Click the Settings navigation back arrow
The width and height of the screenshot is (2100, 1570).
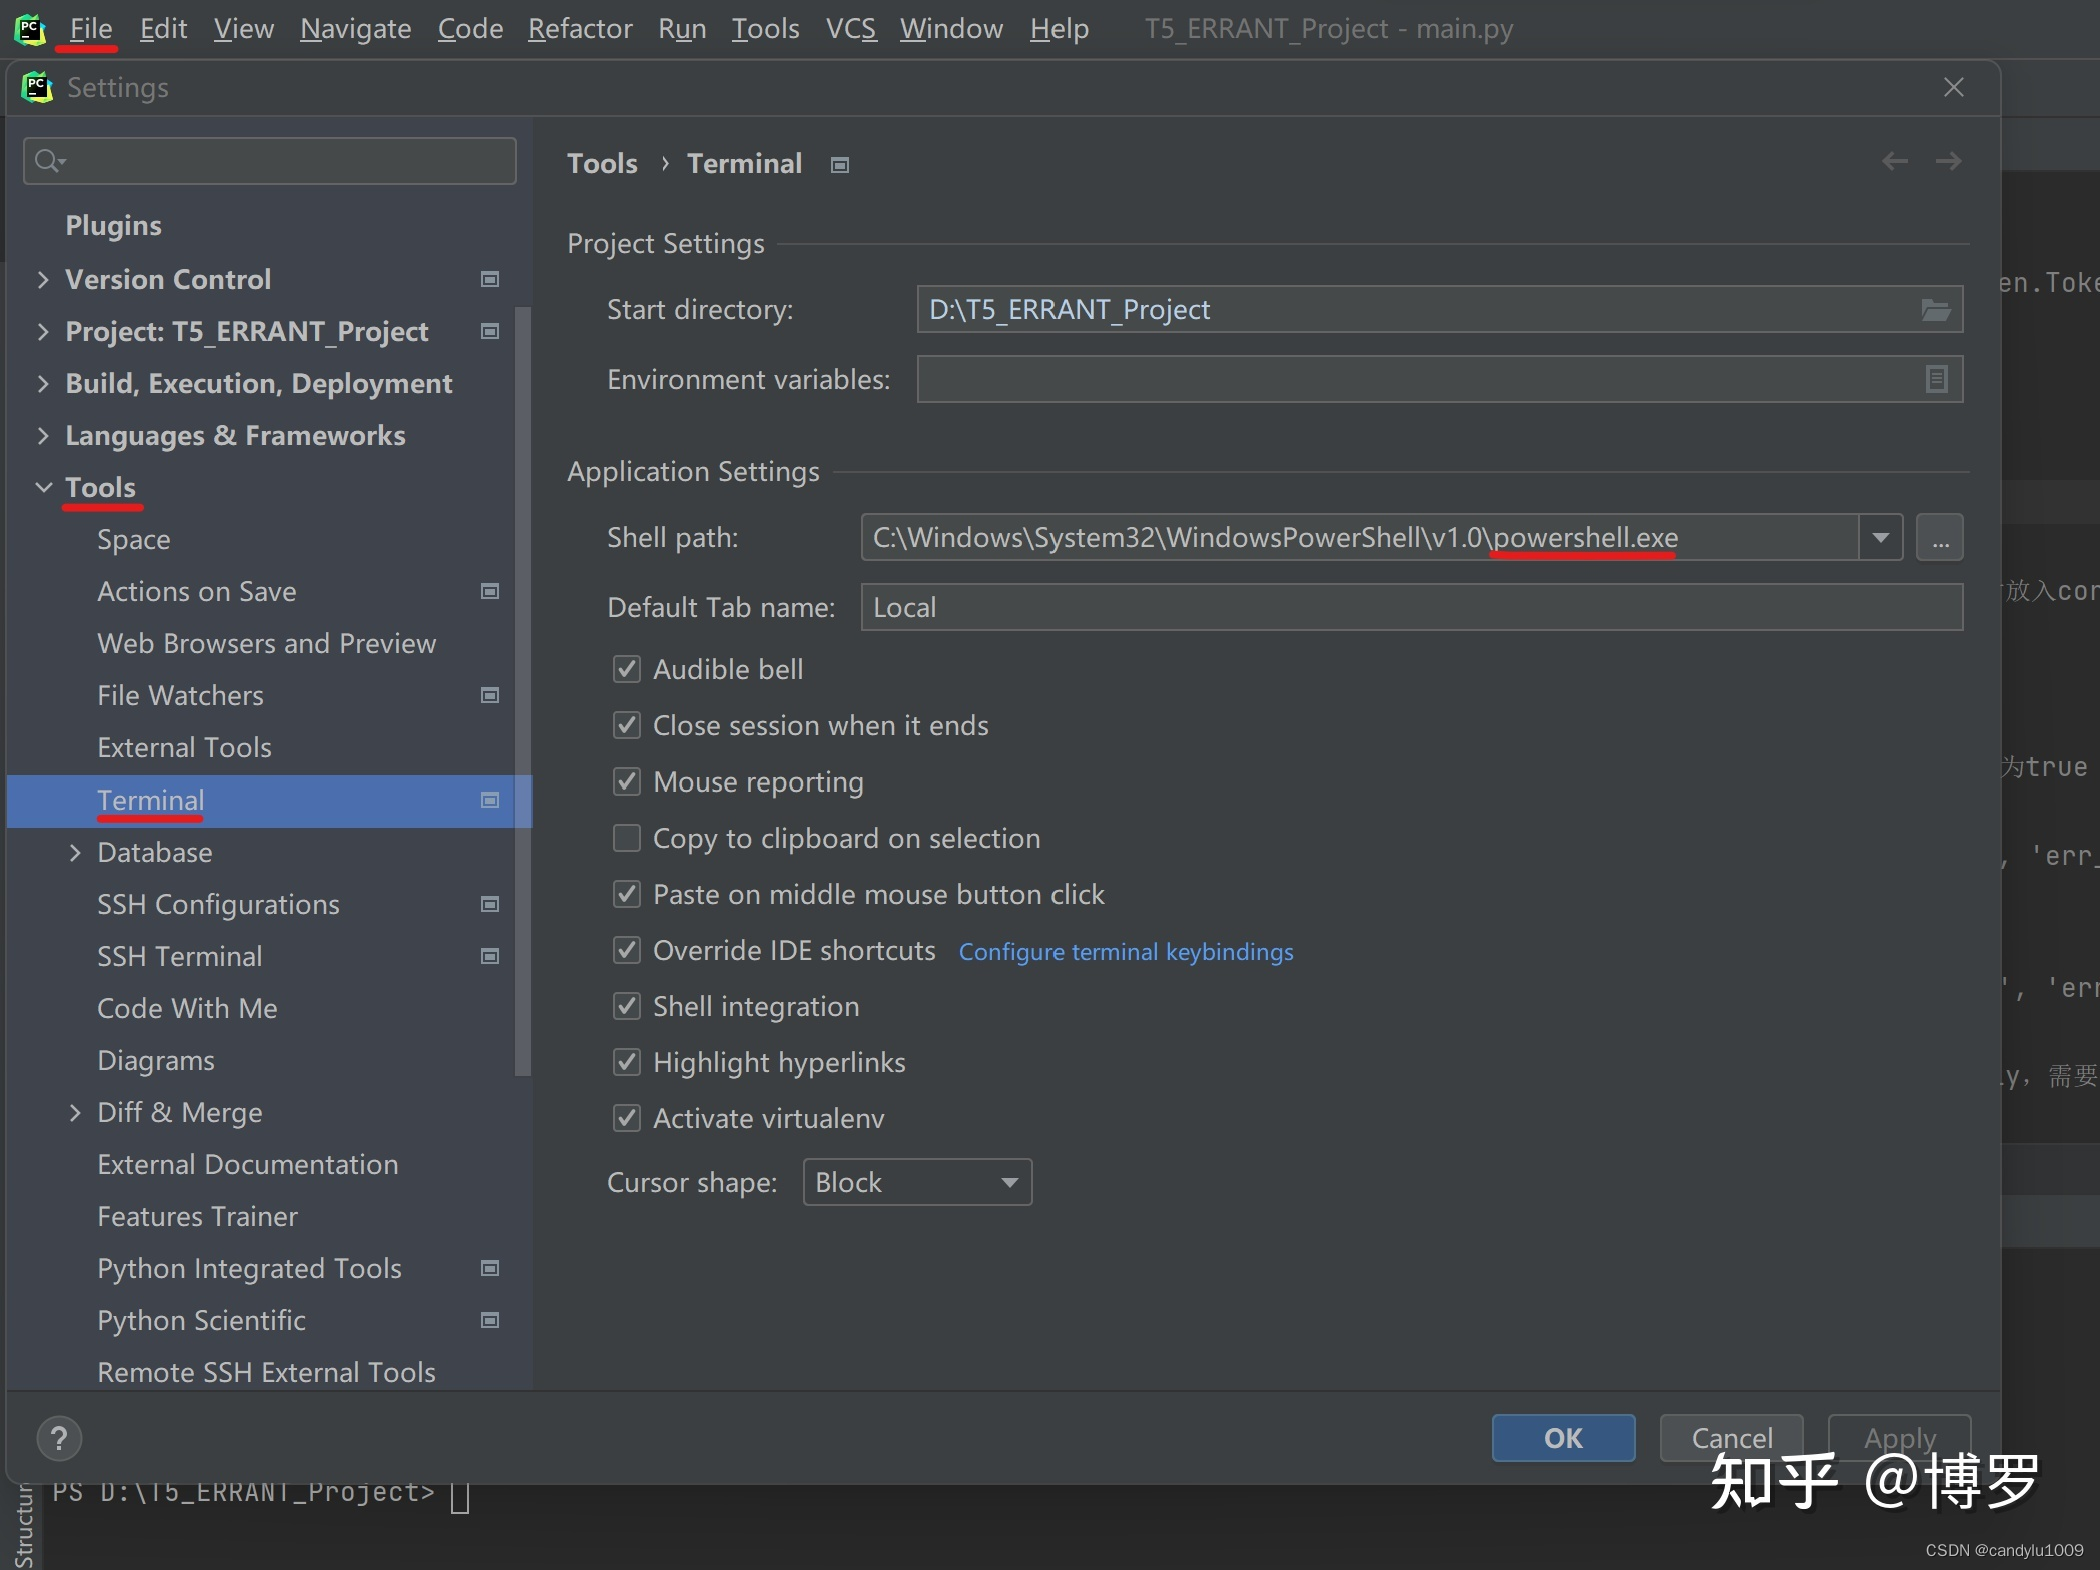[1894, 160]
